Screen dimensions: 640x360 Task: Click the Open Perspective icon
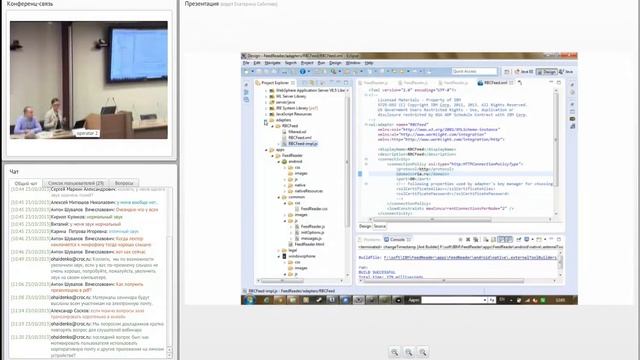coord(507,71)
